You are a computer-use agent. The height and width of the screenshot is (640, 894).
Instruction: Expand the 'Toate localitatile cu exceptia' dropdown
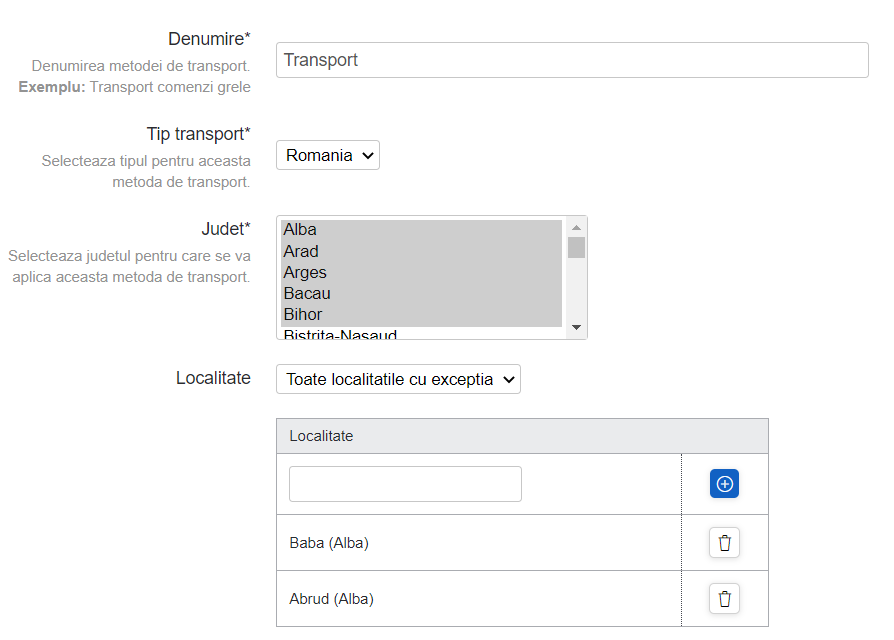398,379
